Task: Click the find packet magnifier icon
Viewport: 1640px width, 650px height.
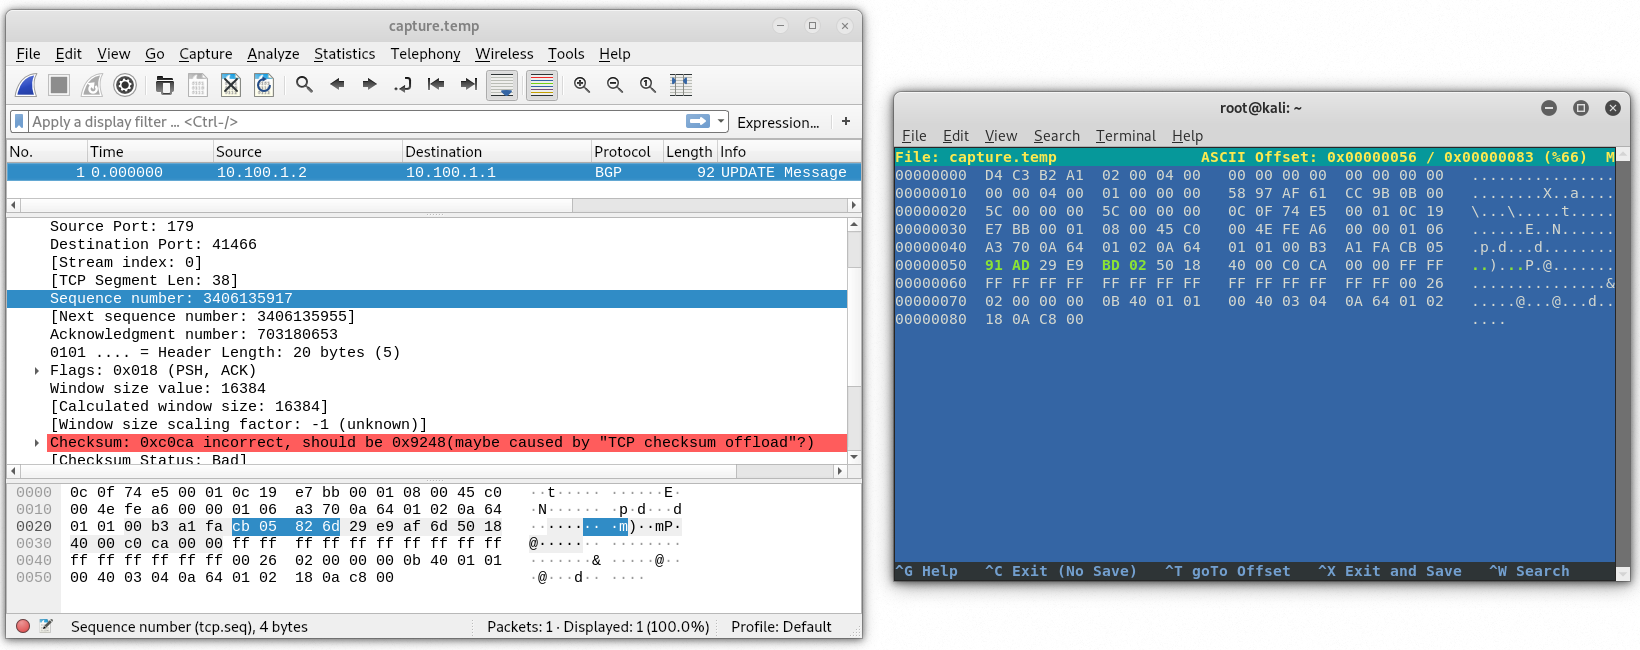Action: click(304, 85)
